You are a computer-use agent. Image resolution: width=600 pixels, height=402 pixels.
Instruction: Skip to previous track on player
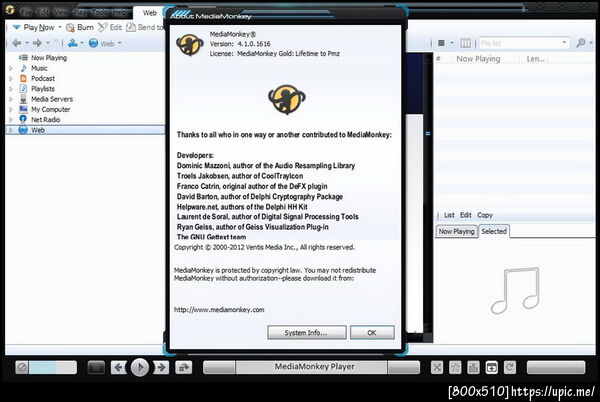119,368
